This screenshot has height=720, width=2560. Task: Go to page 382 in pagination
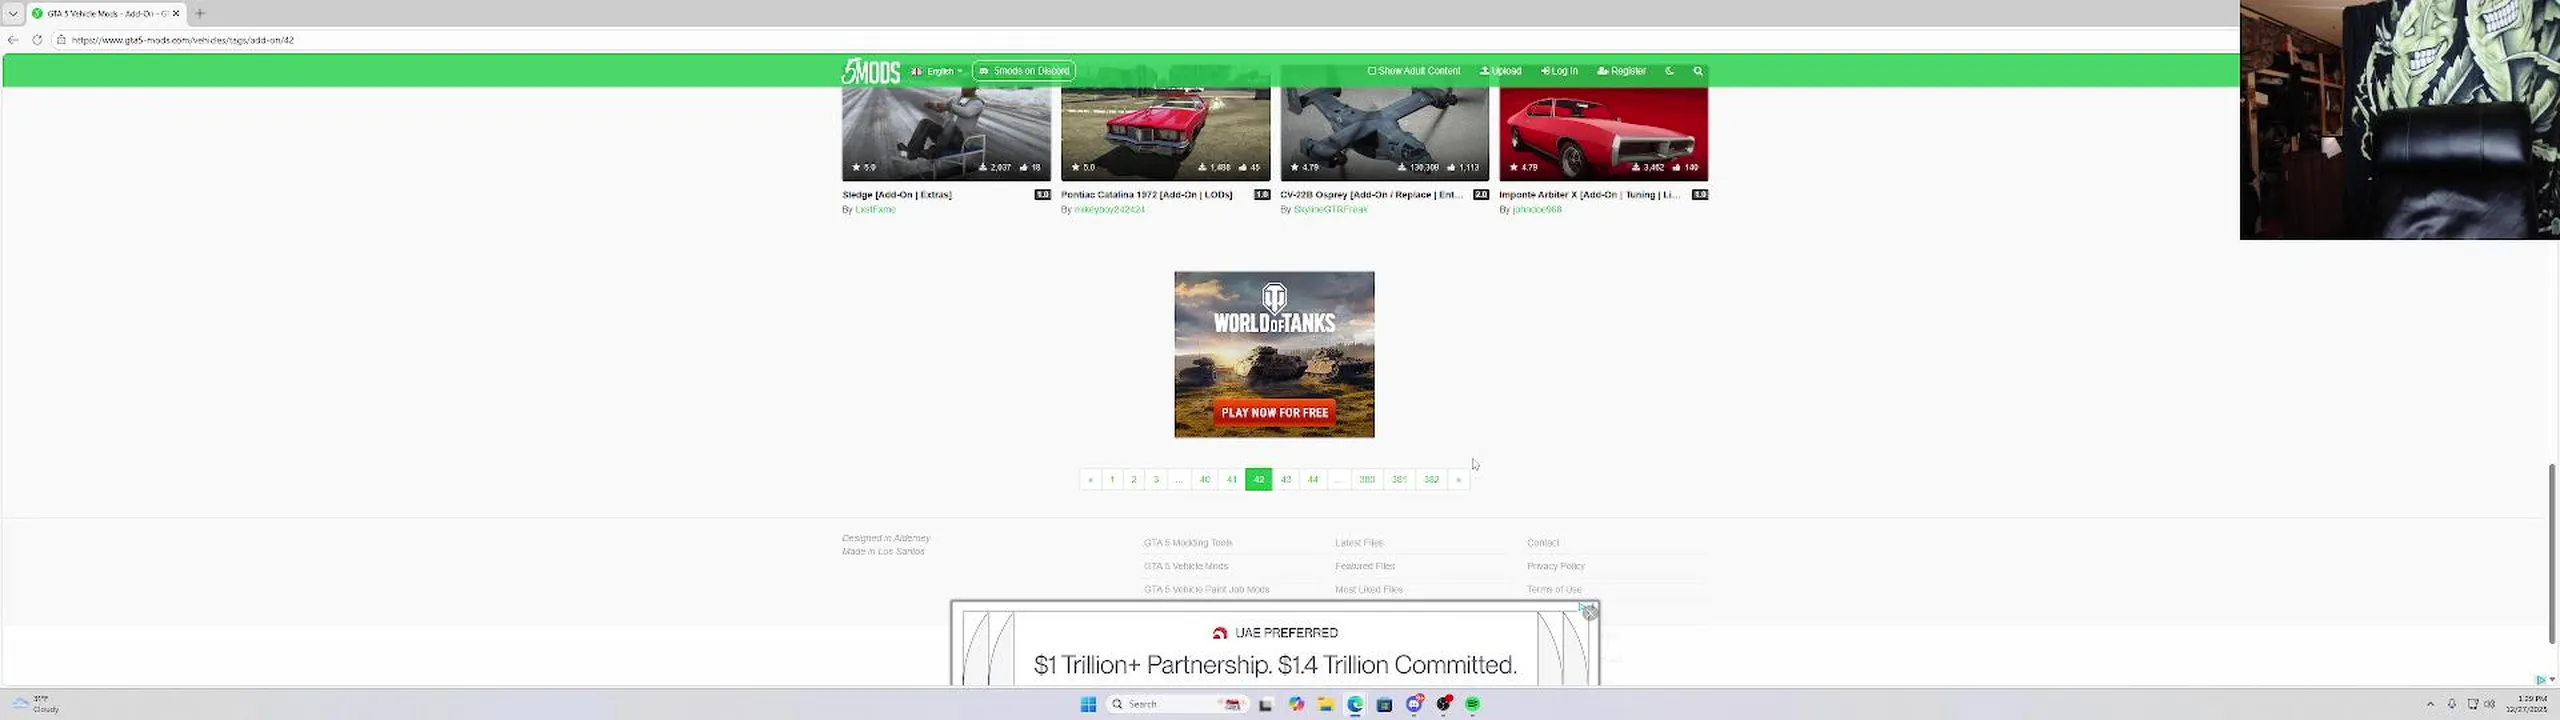[x=1431, y=480]
